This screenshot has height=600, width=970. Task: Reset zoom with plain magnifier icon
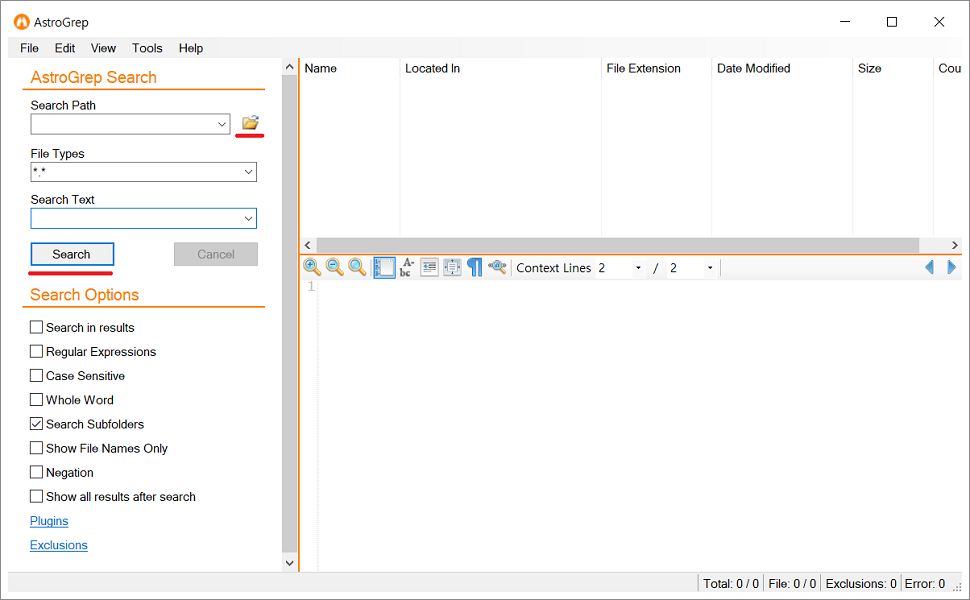(357, 267)
